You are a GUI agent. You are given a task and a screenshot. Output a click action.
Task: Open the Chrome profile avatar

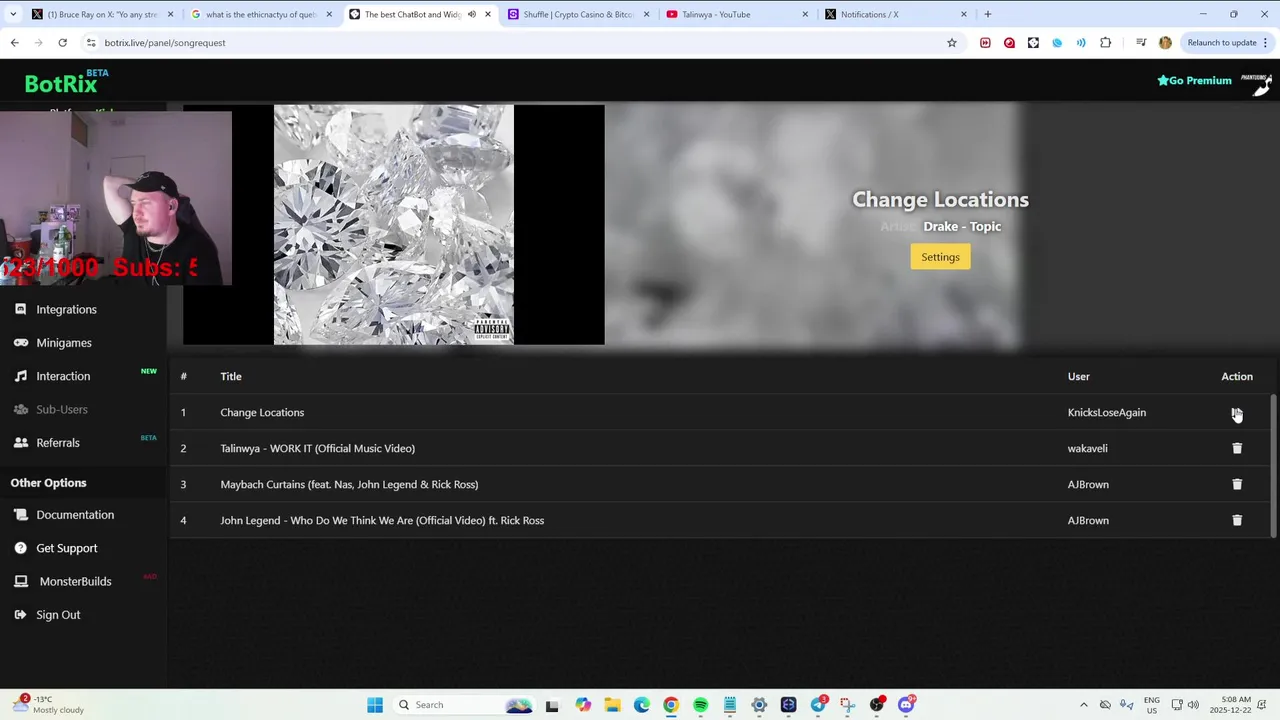tap(1165, 42)
